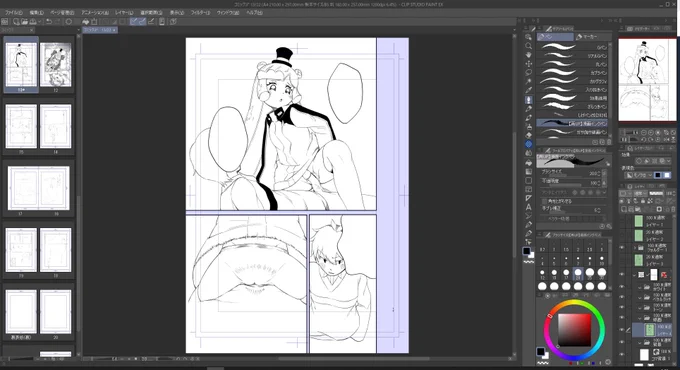Collapse the 背景 layer folder

pyautogui.click(x=639, y=343)
